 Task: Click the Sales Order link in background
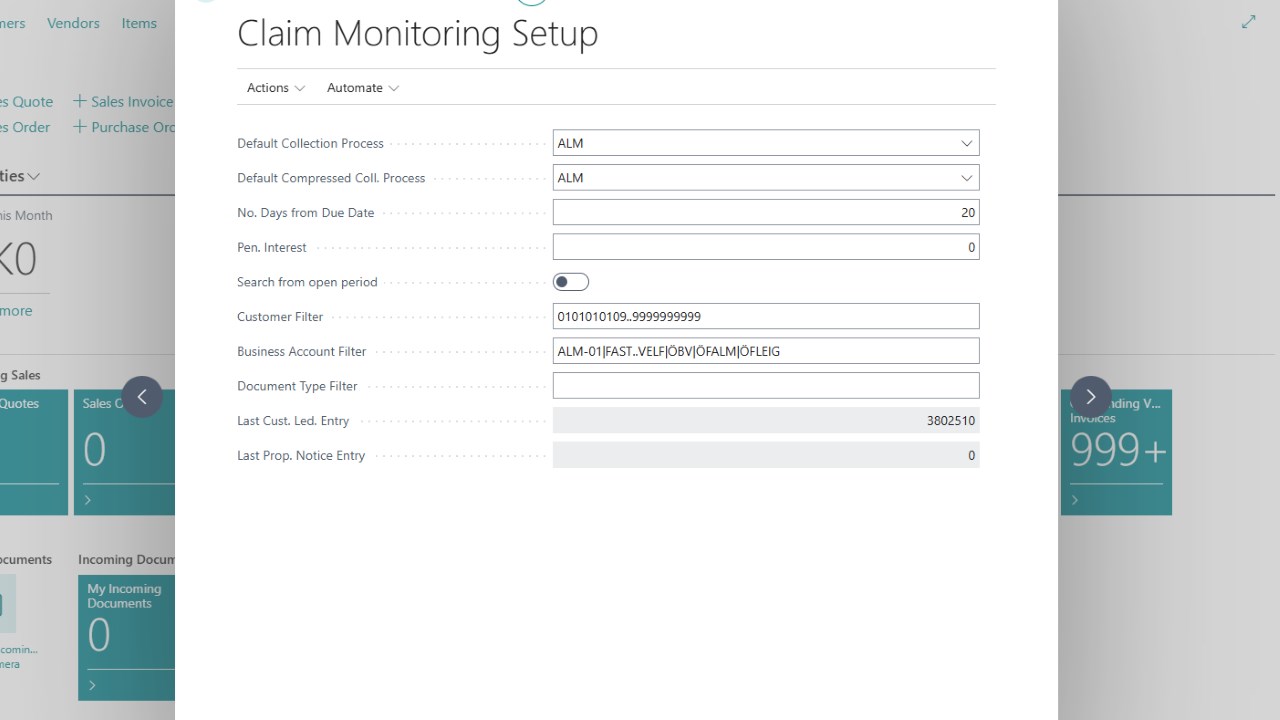pyautogui.click(x=25, y=127)
